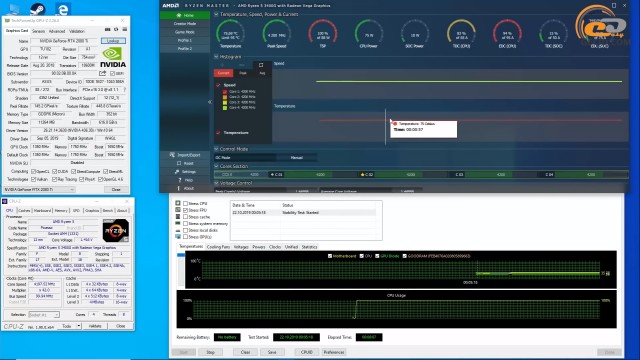The width and height of the screenshot is (640, 360).
Task: Open GPU-Z hamburger menu icon
Action: [x=124, y=29]
